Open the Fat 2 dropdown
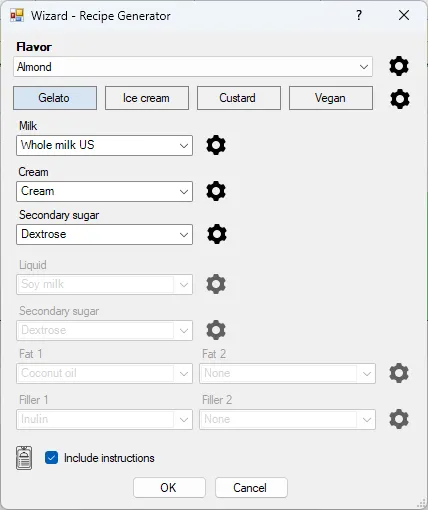 287,373
